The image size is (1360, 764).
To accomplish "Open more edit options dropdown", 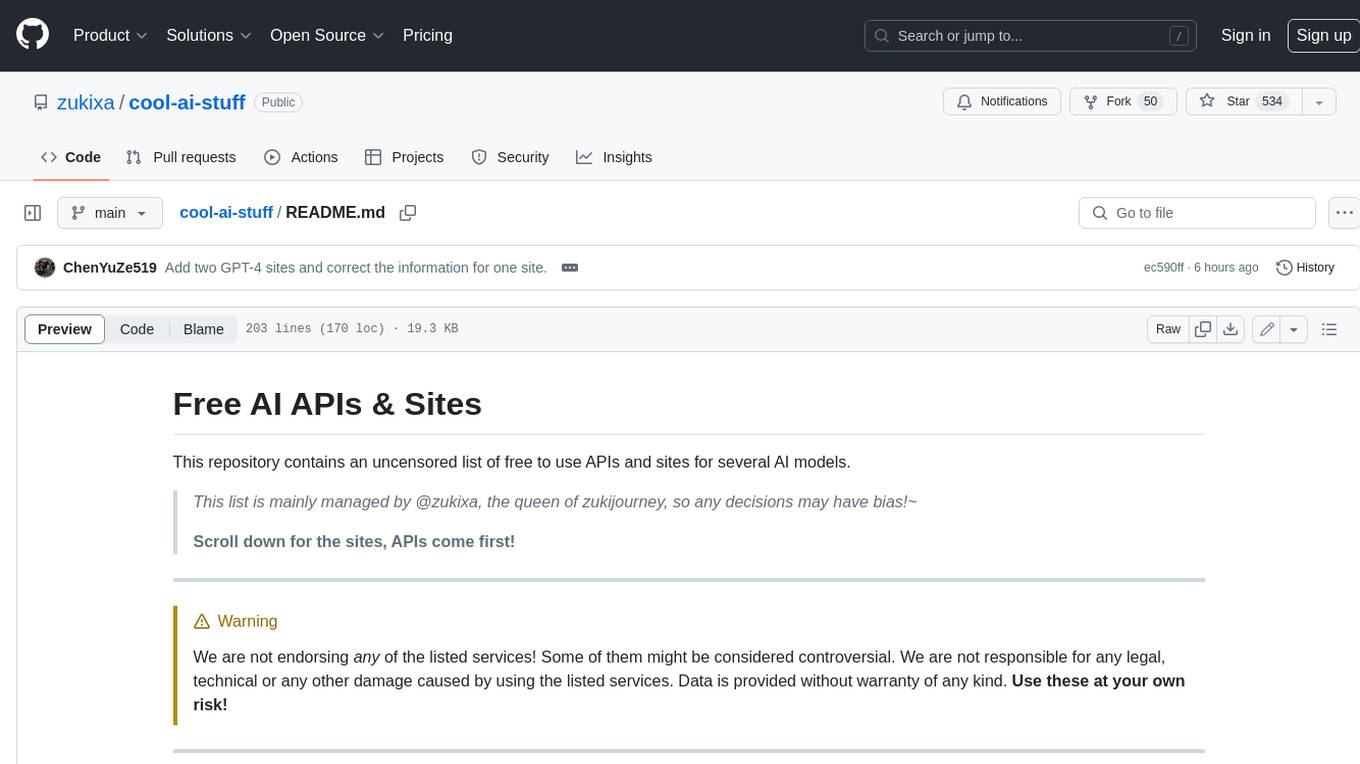I will pyautogui.click(x=1294, y=329).
